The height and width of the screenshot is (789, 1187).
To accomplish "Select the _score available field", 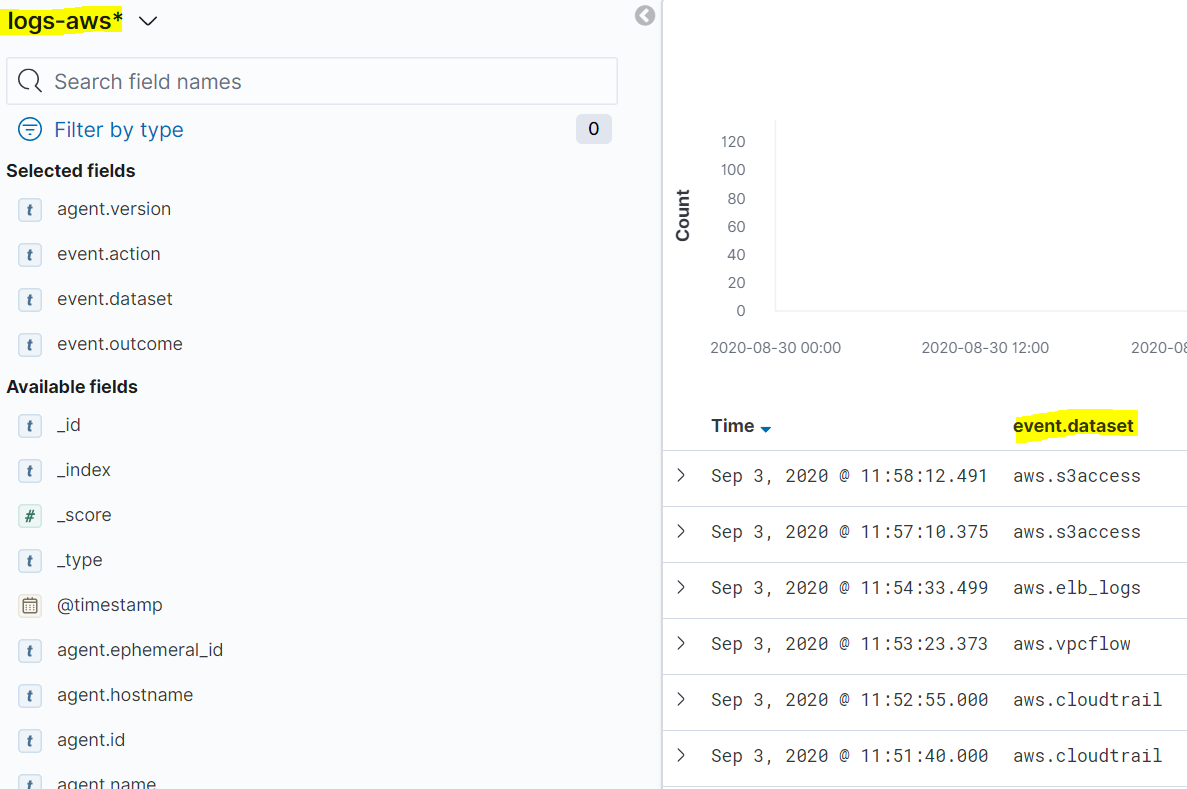I will (84, 515).
